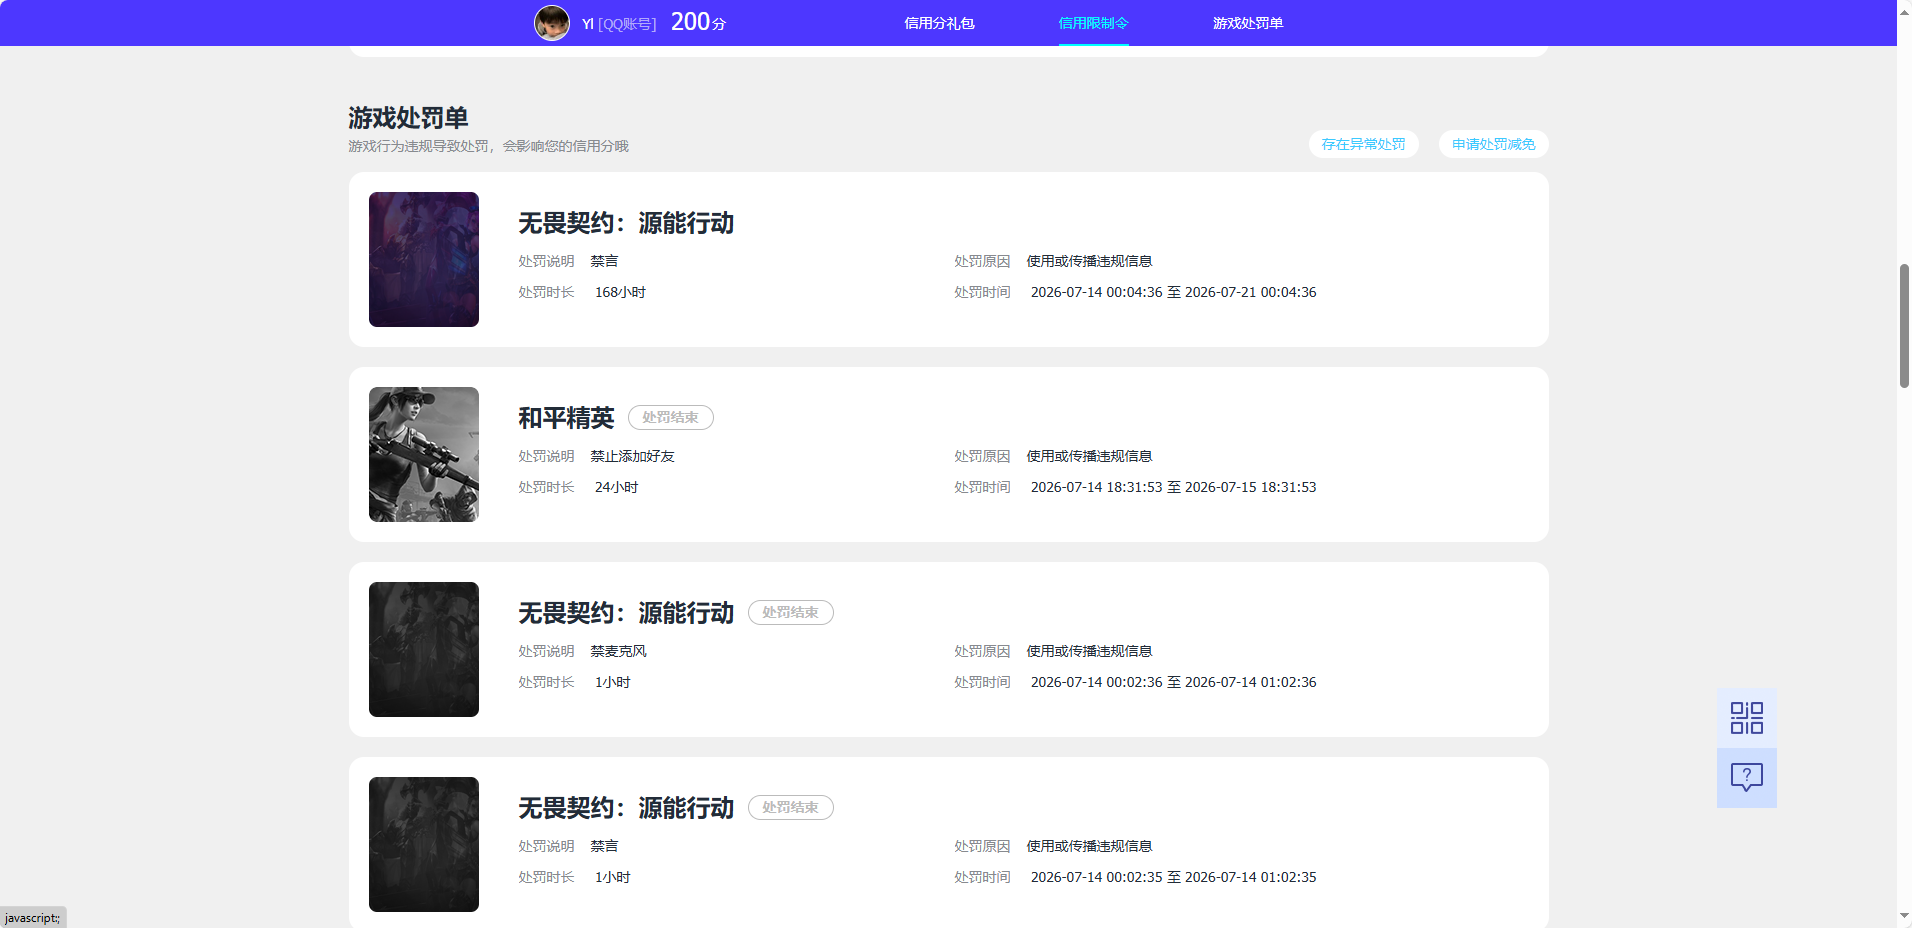Open thumbnail of last 无畏契约 禁言 1小时 card
This screenshot has width=1912, height=928.
coord(424,844)
